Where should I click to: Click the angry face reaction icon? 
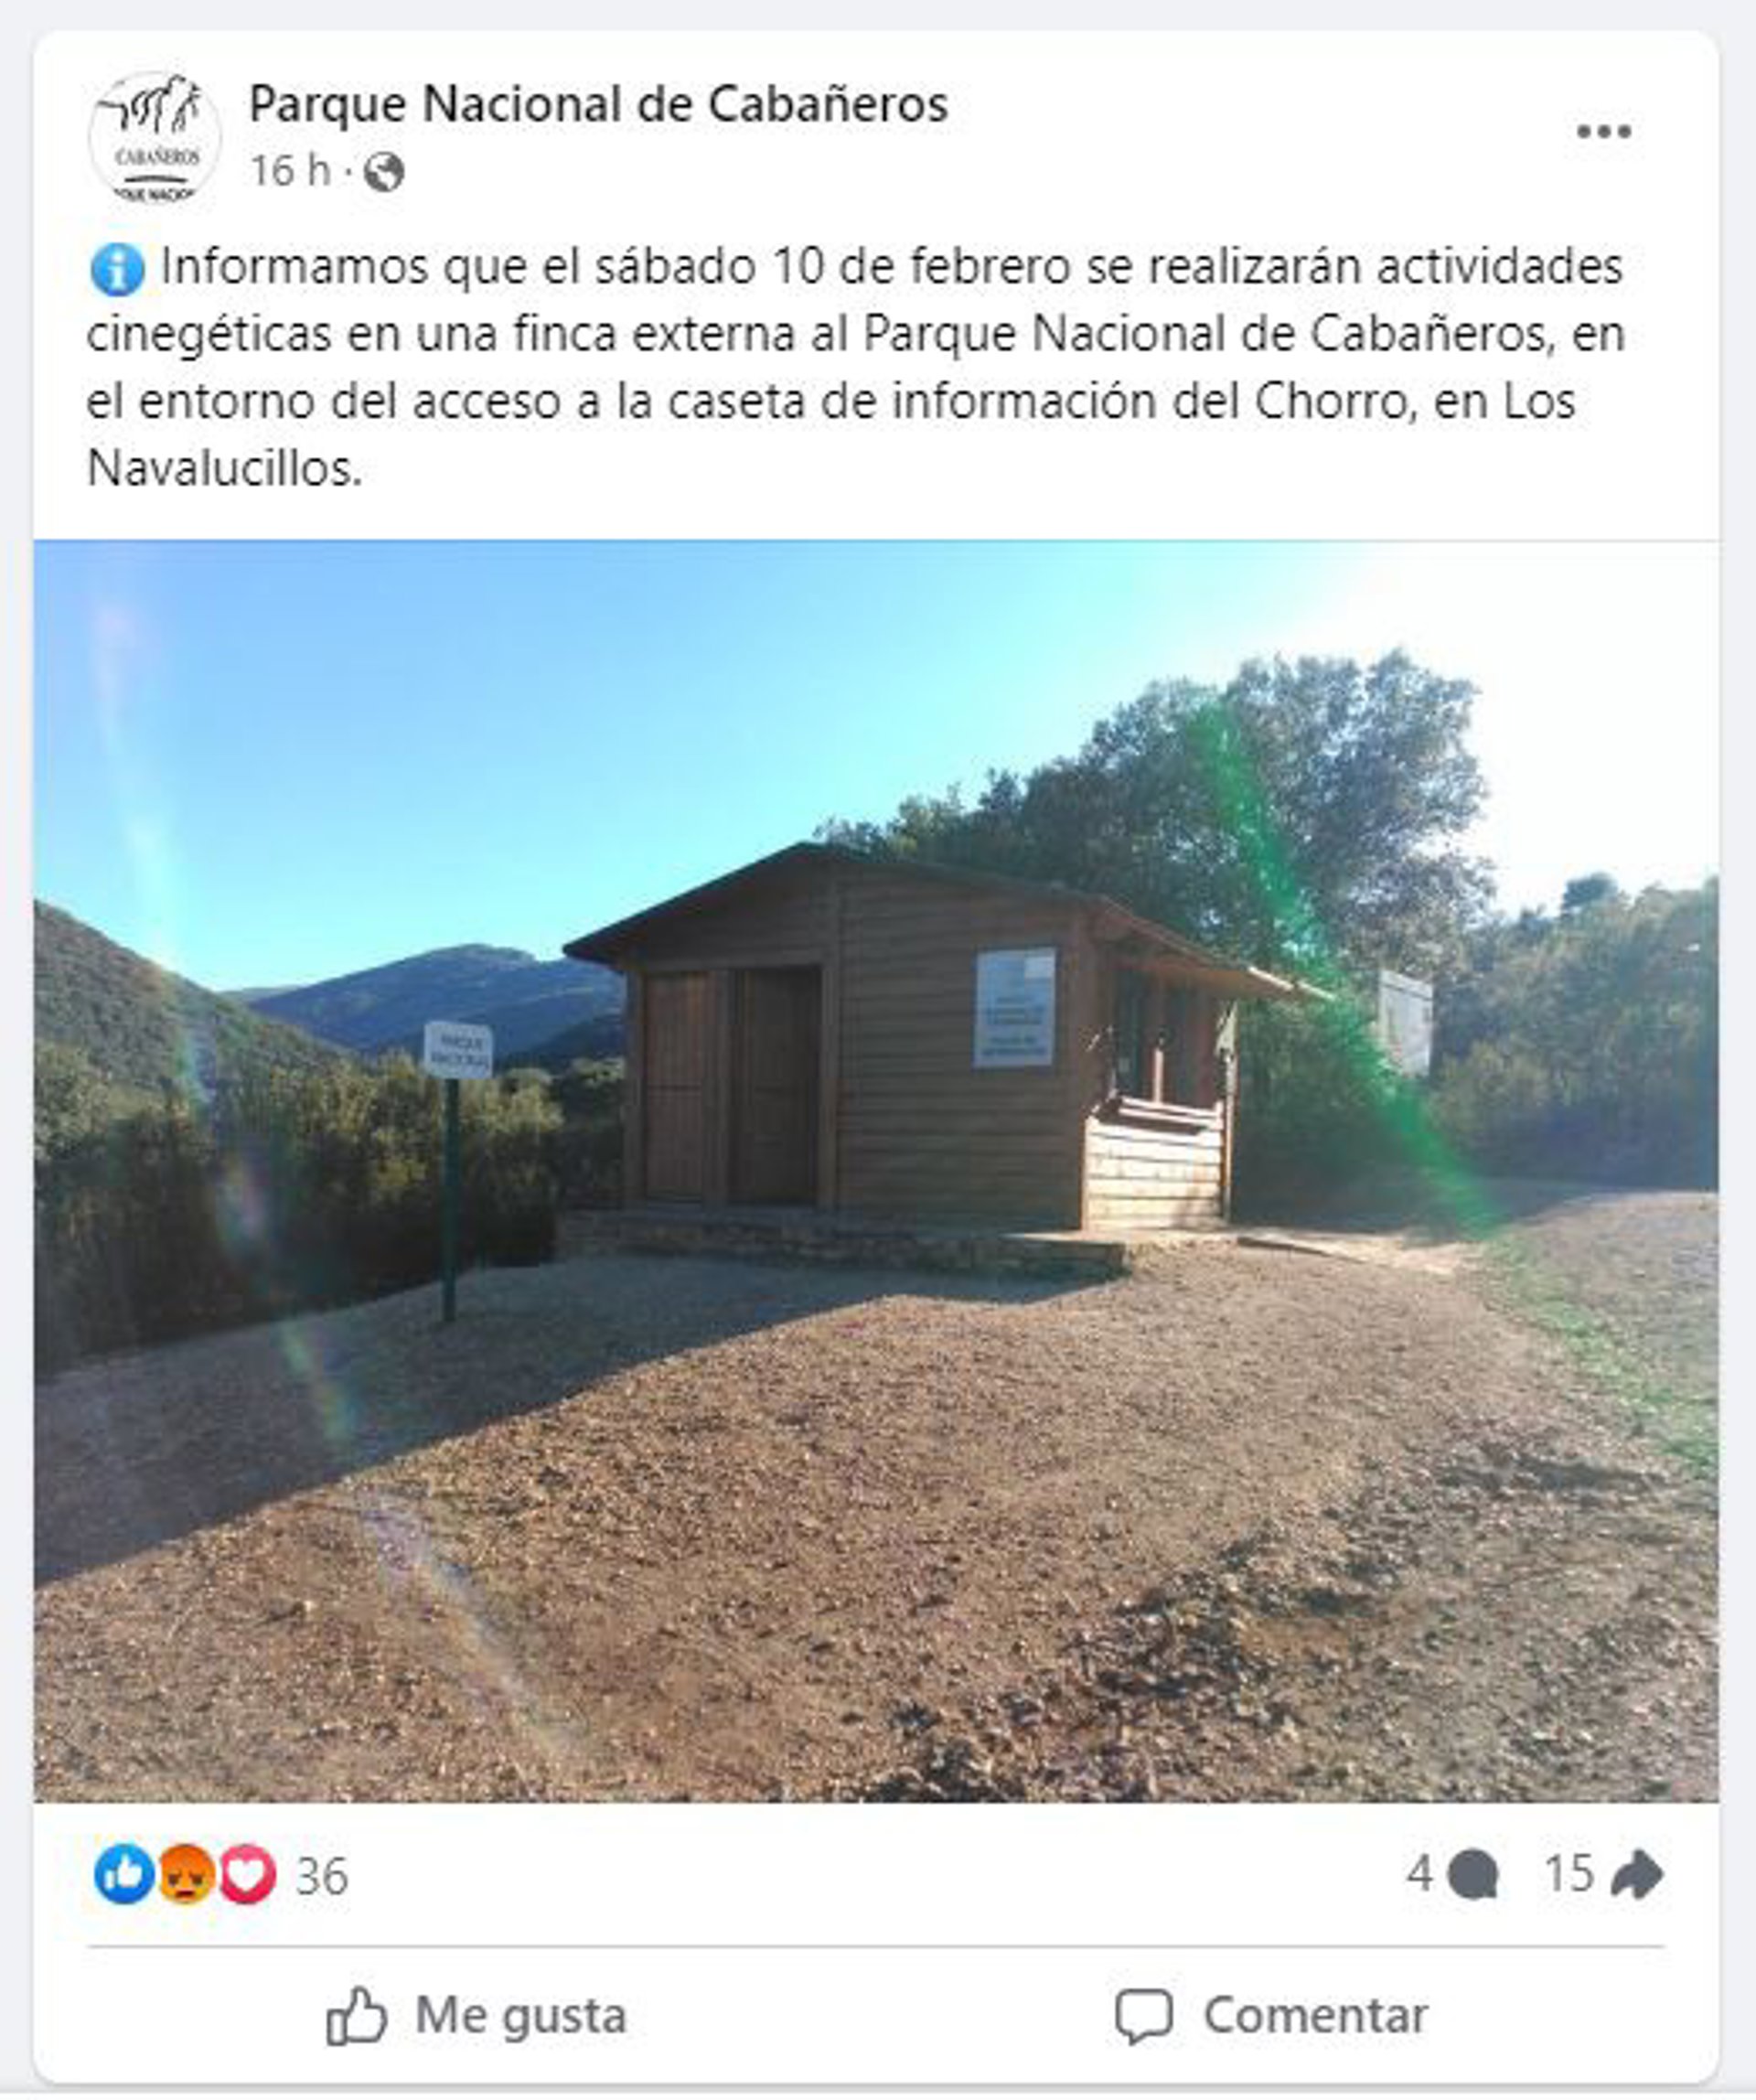click(x=185, y=1874)
